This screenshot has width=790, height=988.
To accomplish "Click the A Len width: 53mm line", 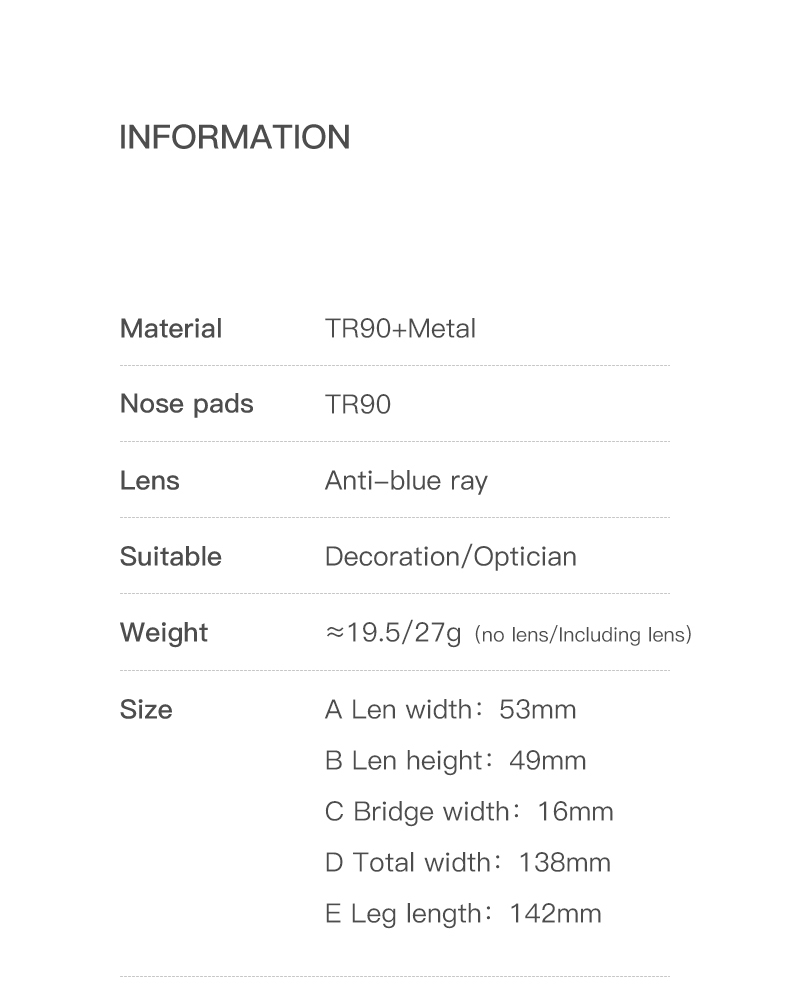I will tap(450, 710).
